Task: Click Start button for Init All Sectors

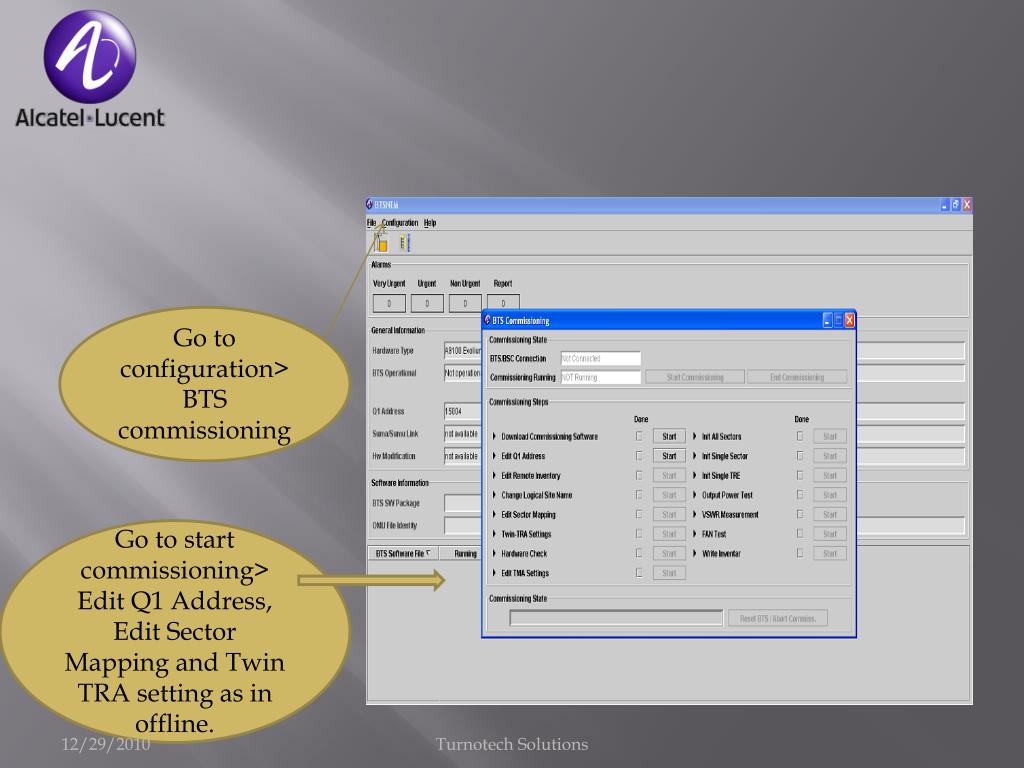Action: 830,436
